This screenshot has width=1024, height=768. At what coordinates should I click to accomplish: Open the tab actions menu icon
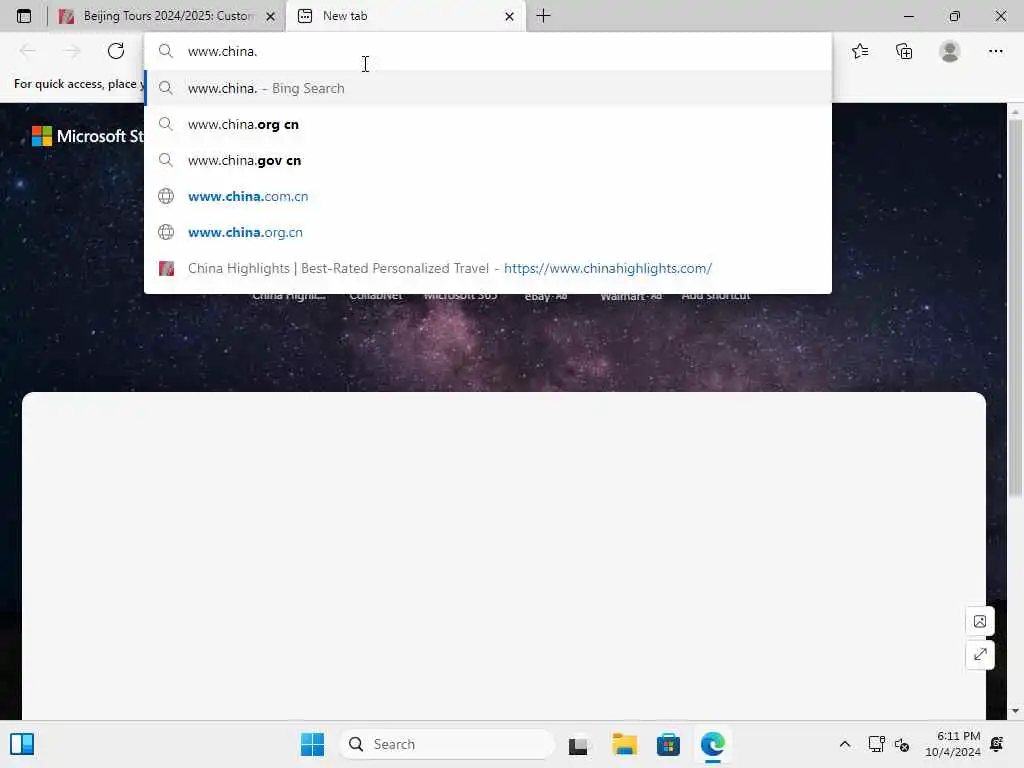[24, 16]
